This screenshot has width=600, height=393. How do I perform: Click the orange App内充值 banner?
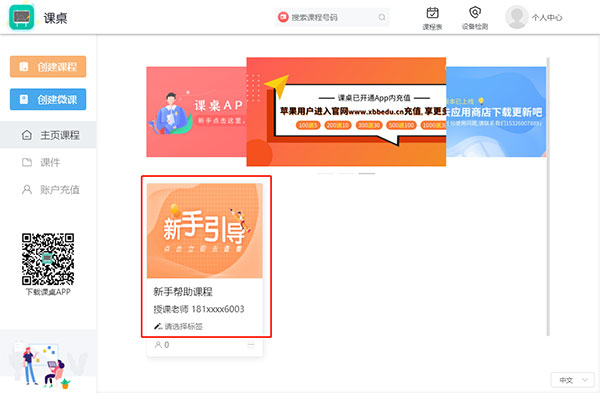pyautogui.click(x=346, y=112)
